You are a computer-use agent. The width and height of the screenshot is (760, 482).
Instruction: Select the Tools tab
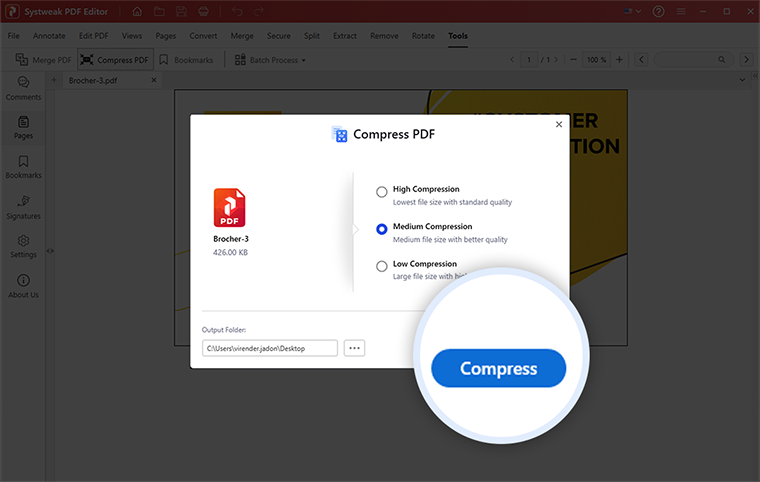[x=458, y=36]
